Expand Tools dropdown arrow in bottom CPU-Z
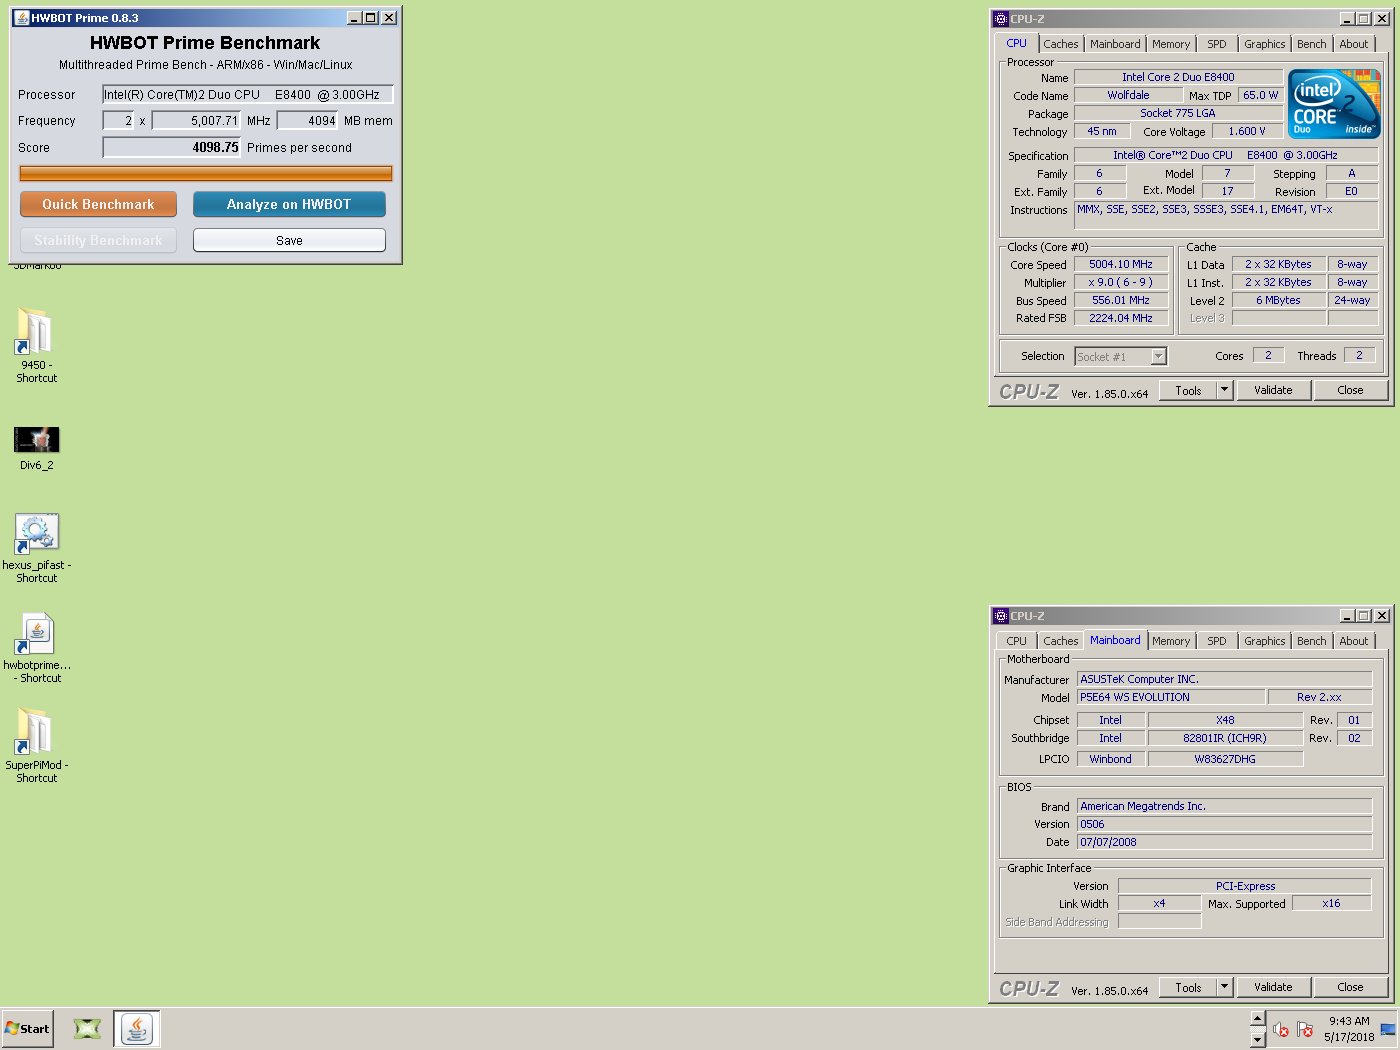This screenshot has height=1050, width=1400. [x=1224, y=988]
